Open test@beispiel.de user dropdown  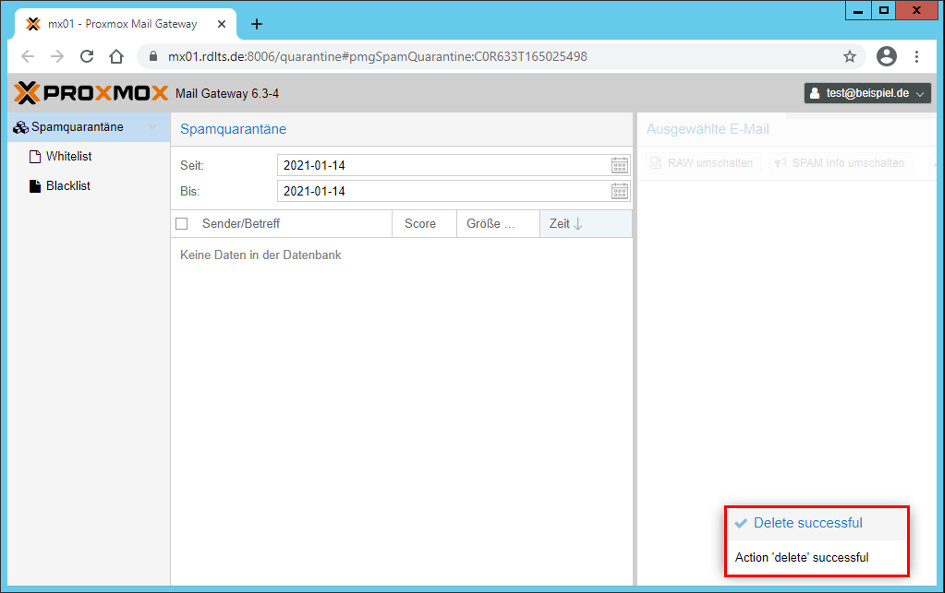pos(867,93)
